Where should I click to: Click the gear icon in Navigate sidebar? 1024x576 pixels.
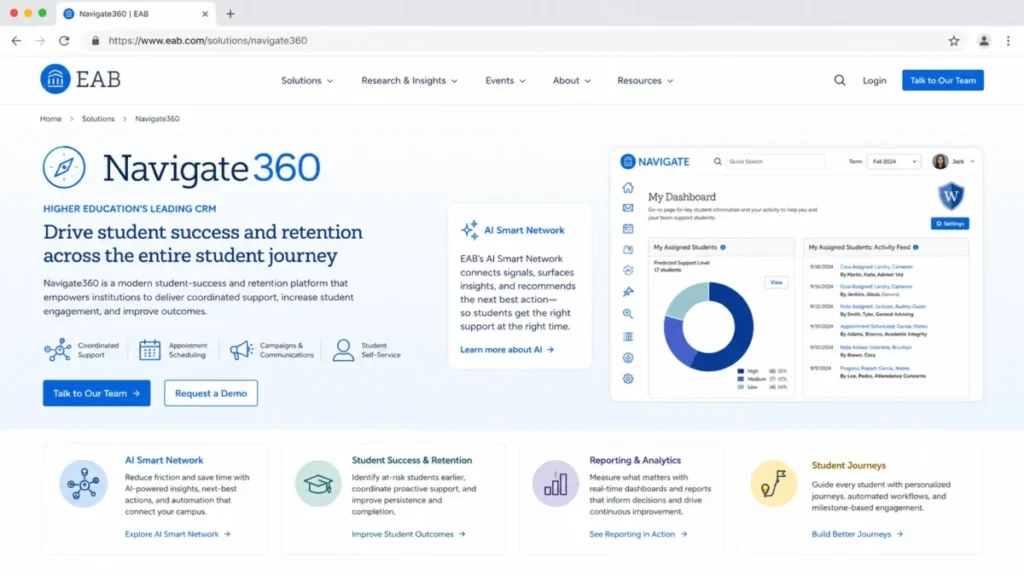click(628, 379)
